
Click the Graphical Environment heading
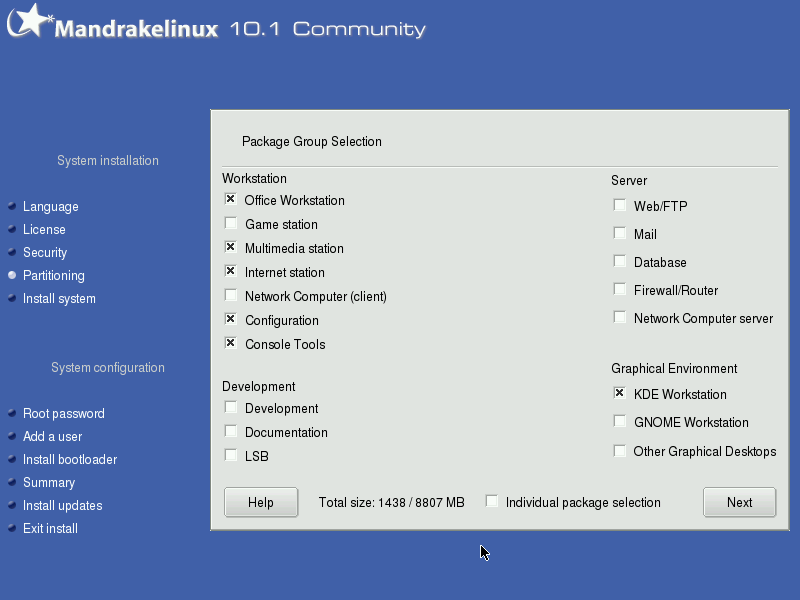point(674,368)
